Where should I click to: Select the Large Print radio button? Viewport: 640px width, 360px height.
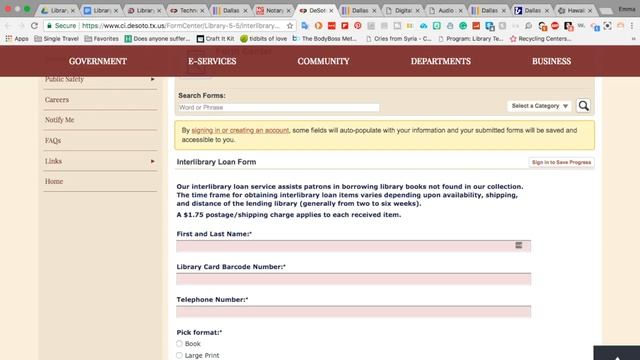coord(179,356)
